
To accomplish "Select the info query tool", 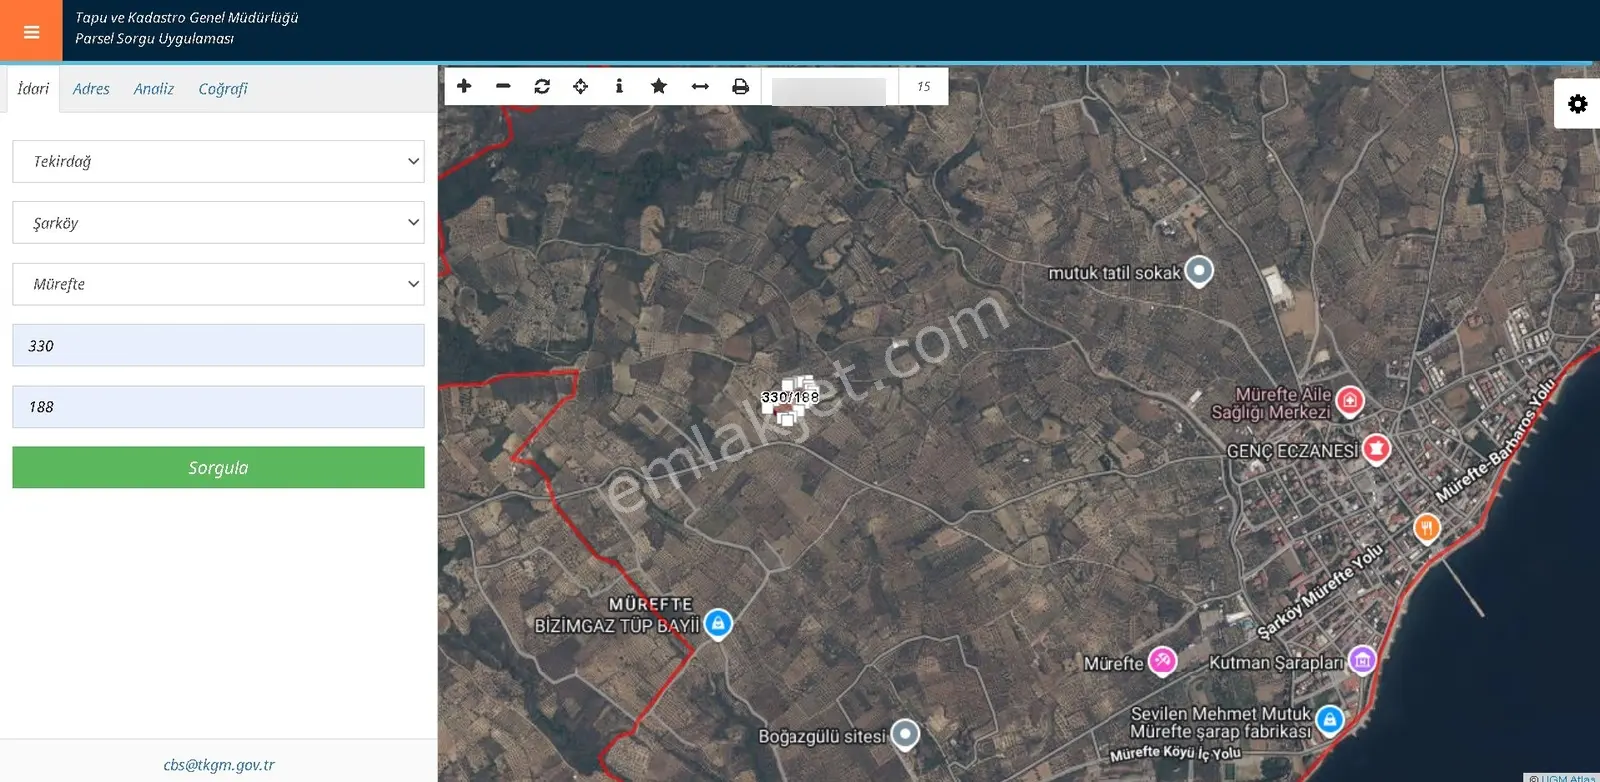I will 619,86.
